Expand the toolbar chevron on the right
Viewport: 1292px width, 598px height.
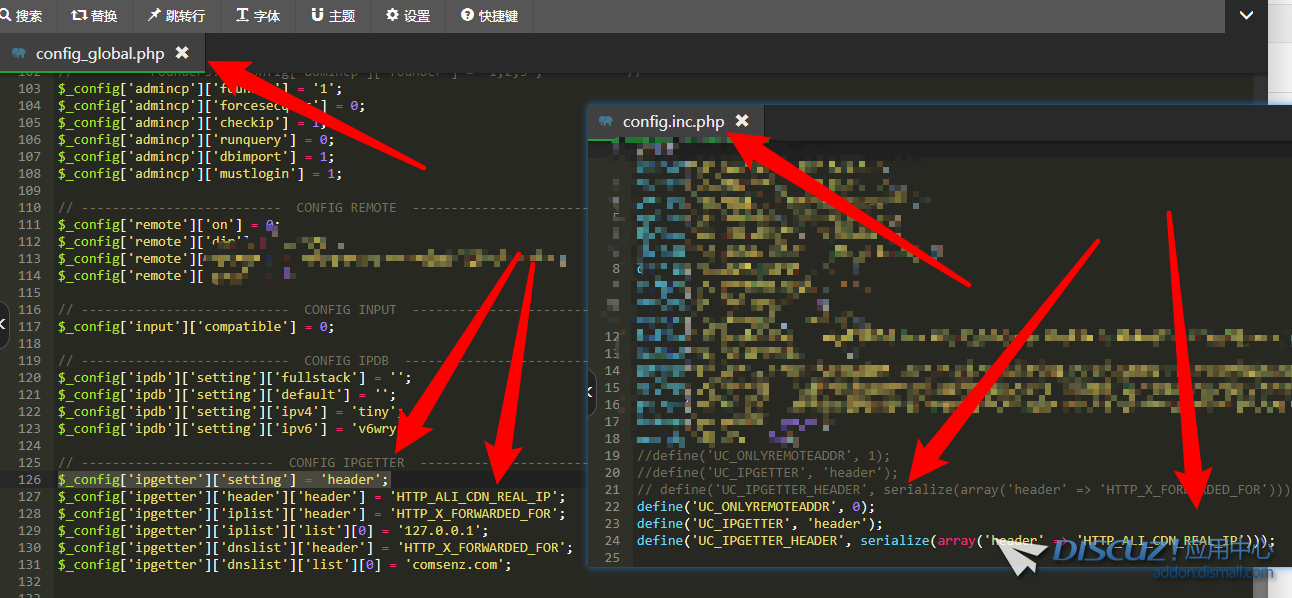coord(1246,15)
